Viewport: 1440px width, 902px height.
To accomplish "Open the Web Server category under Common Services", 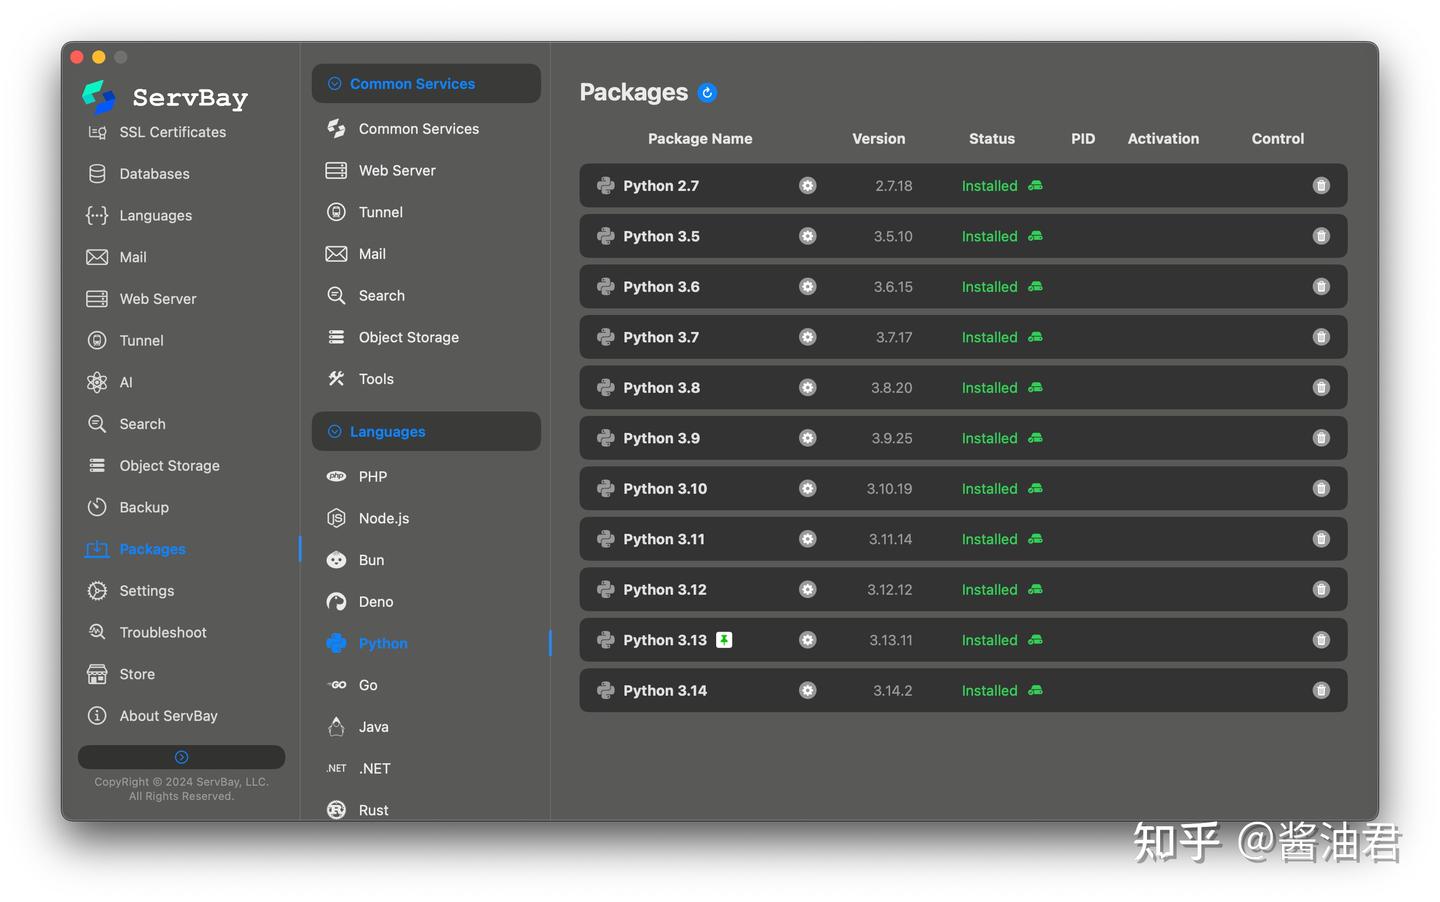I will pyautogui.click(x=397, y=171).
